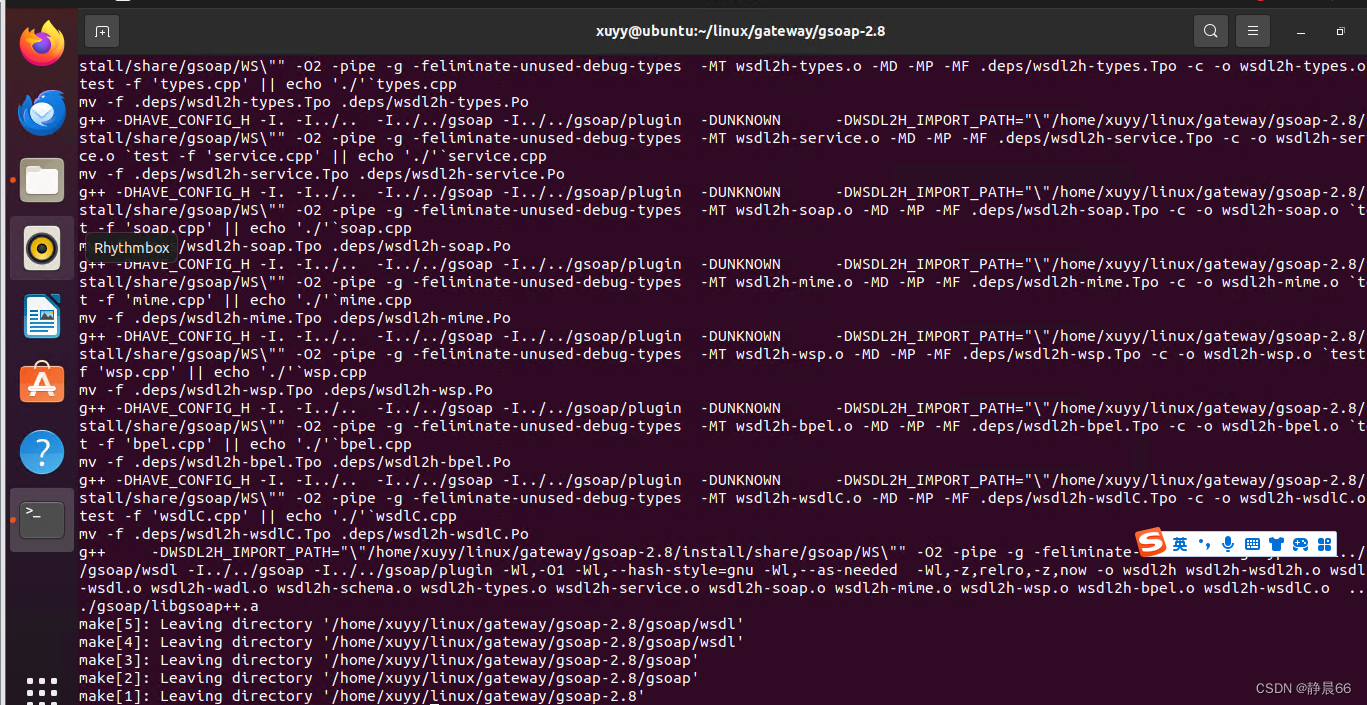The width and height of the screenshot is (1367, 705).
Task: Launch Firefox from the dock
Action: [x=41, y=43]
